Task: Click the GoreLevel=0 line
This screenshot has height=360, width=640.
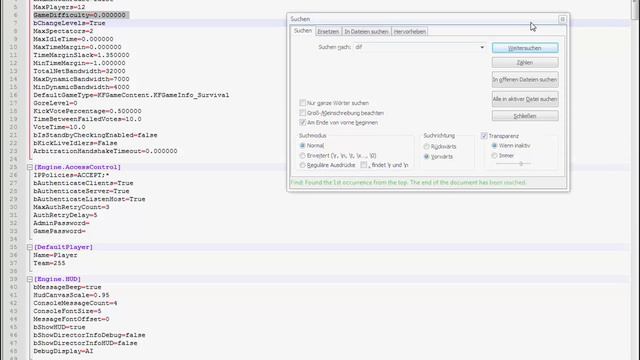Action: (x=56, y=103)
